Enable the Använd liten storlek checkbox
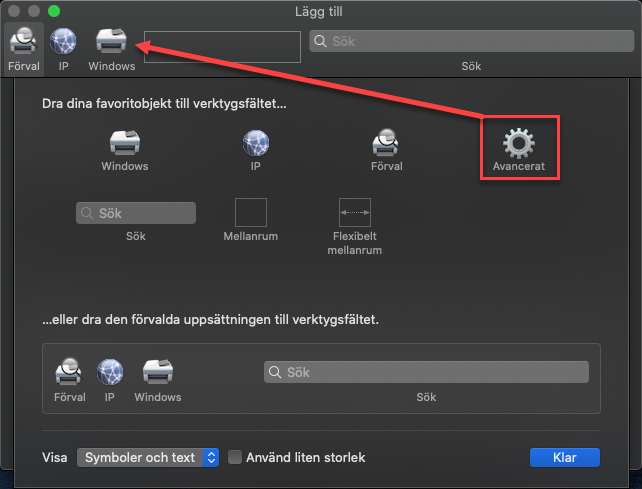The image size is (642, 489). [x=236, y=457]
